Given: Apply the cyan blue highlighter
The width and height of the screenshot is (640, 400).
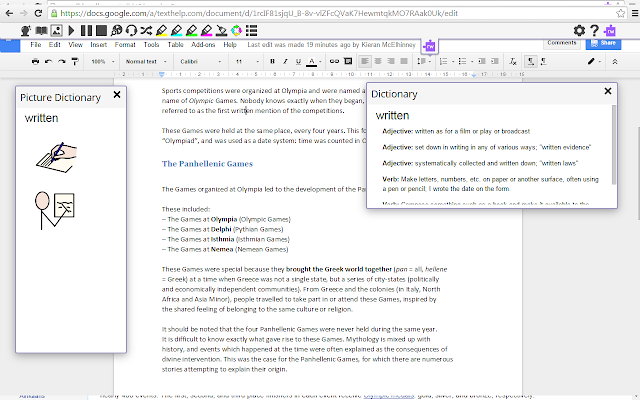Looking at the screenshot, I should [x=177, y=31].
